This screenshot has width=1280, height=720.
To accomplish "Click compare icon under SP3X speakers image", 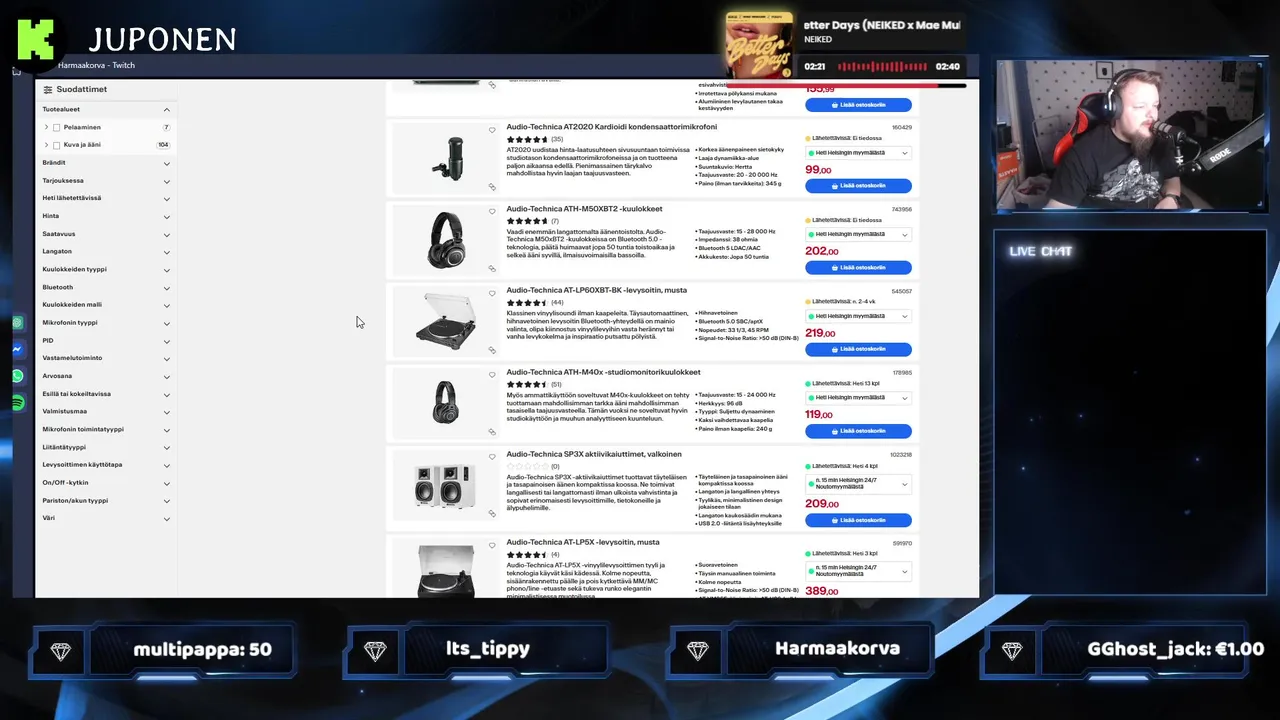I will (x=492, y=513).
